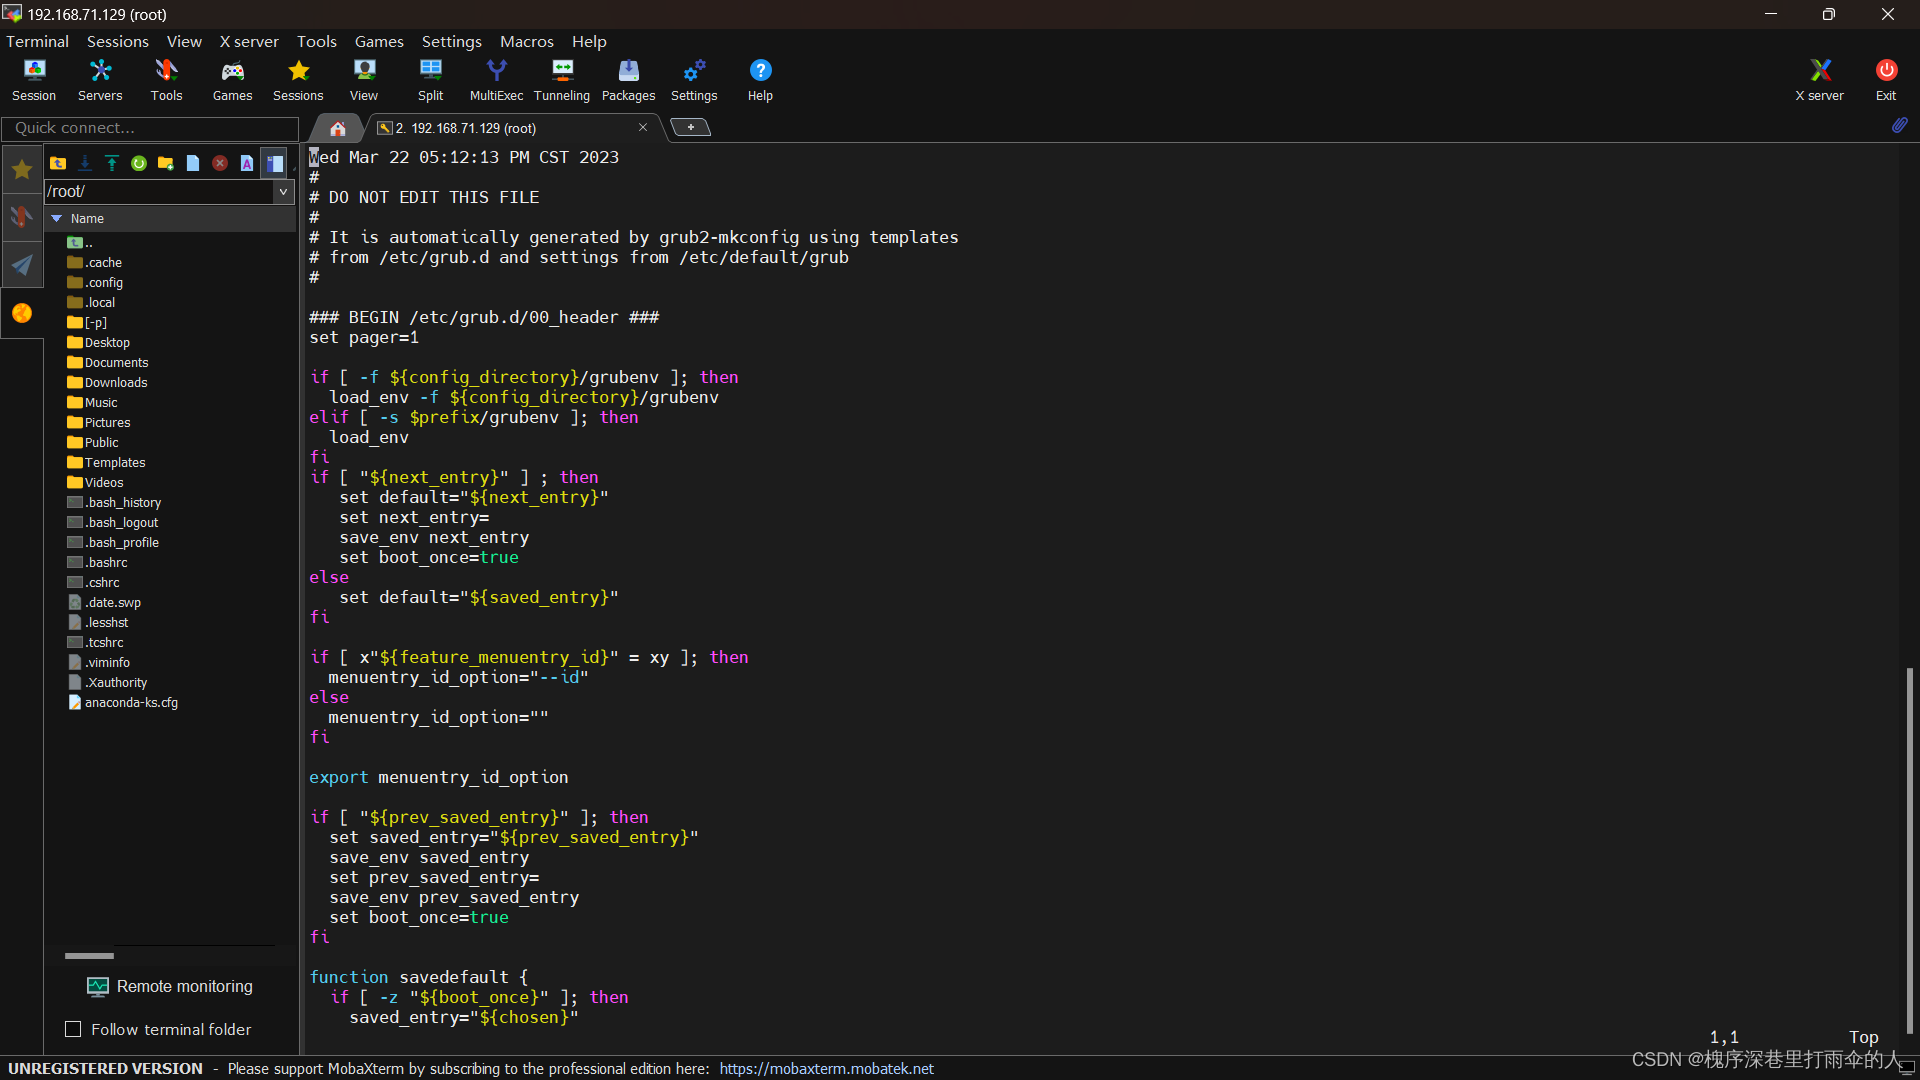Create a new folder via SFTP toolbar
Viewport: 1920px width, 1080px height.
[166, 163]
